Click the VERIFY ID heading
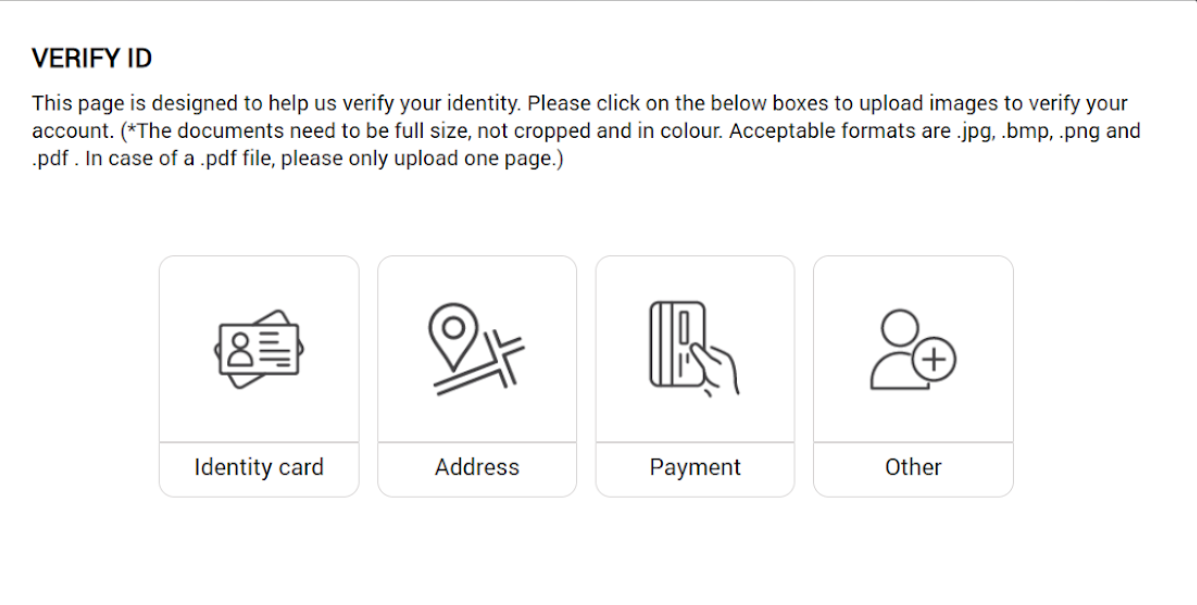This screenshot has width=1197, height=605. tap(92, 58)
